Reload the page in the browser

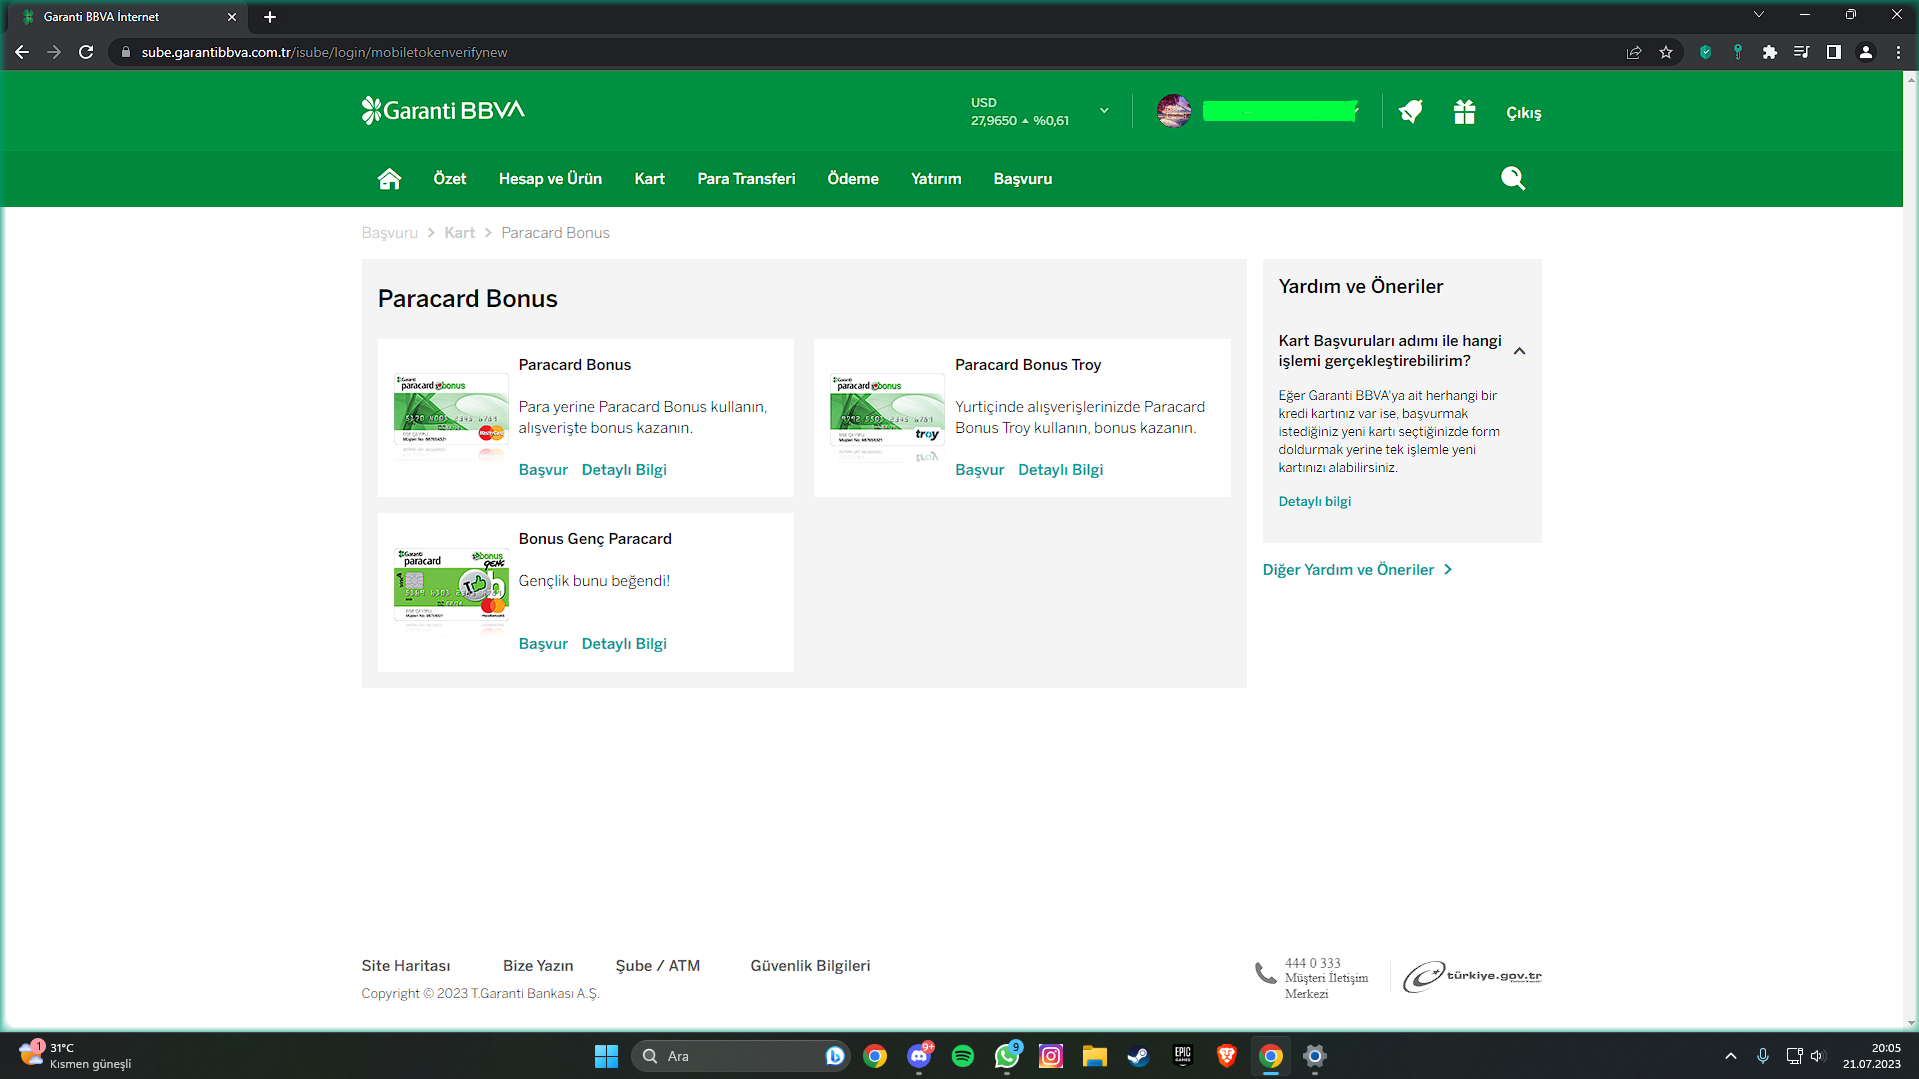click(x=86, y=52)
